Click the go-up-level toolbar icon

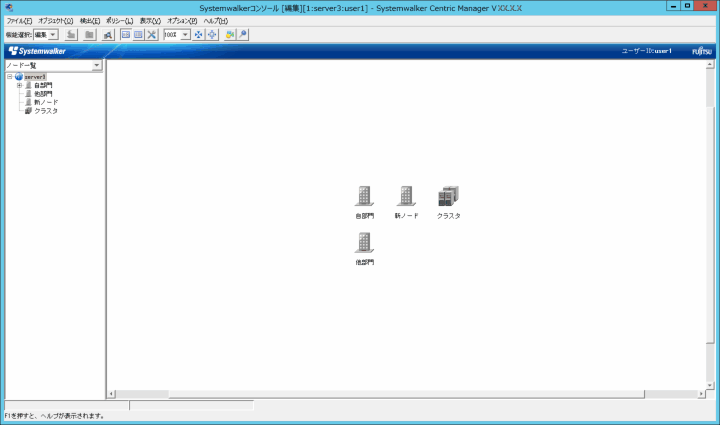point(71,34)
